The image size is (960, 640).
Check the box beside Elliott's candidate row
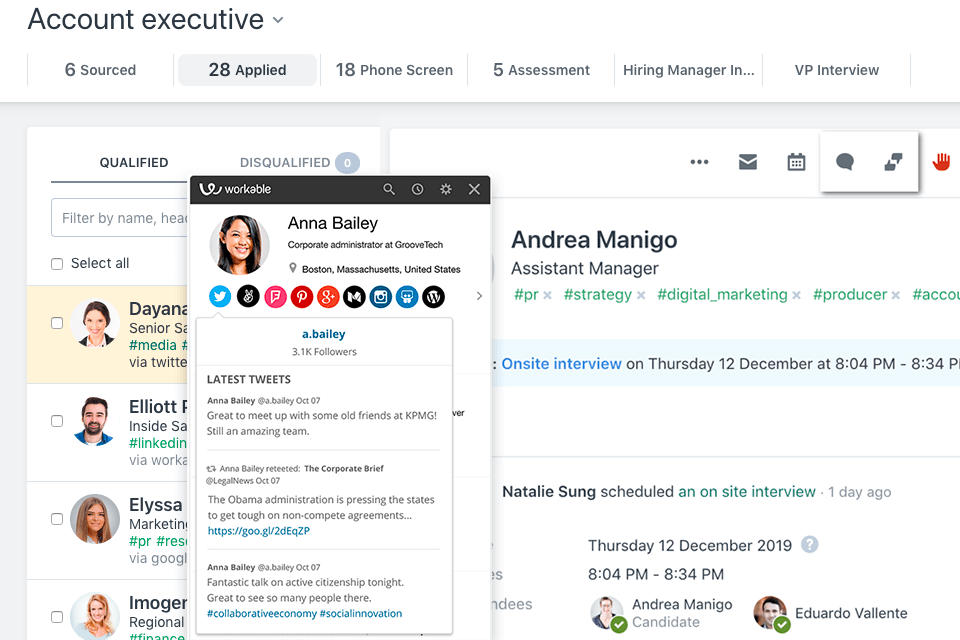57,422
